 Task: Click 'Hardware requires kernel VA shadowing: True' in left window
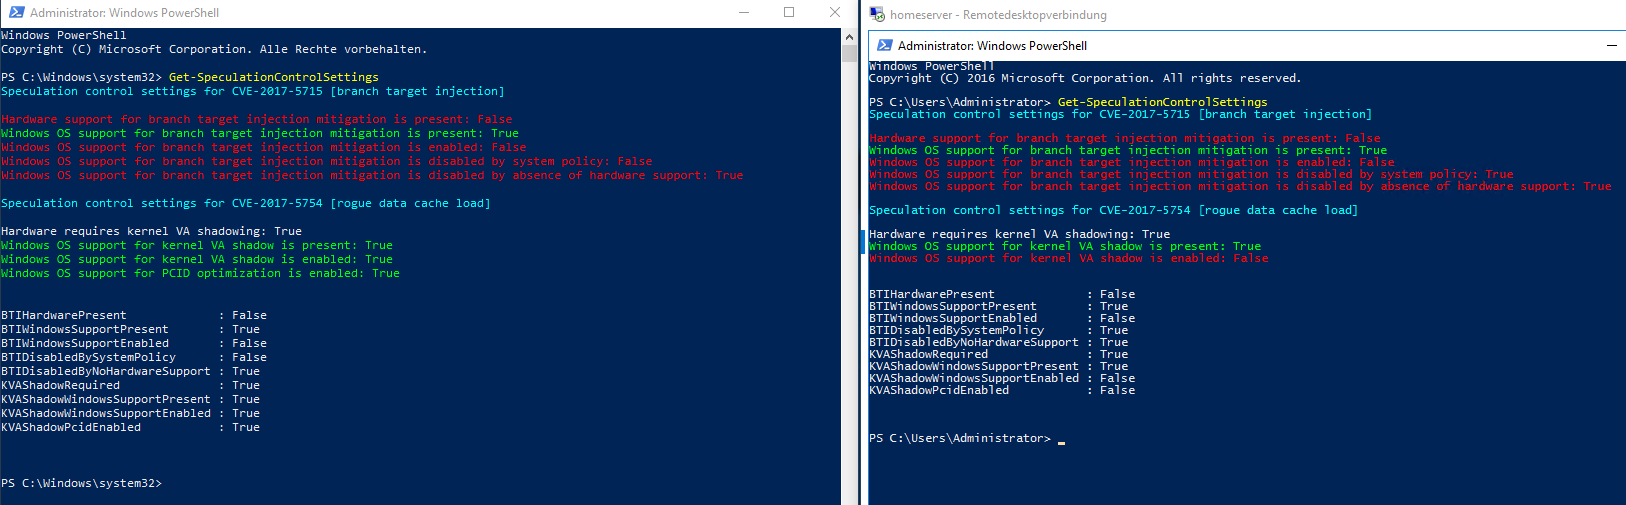pyautogui.click(x=152, y=231)
